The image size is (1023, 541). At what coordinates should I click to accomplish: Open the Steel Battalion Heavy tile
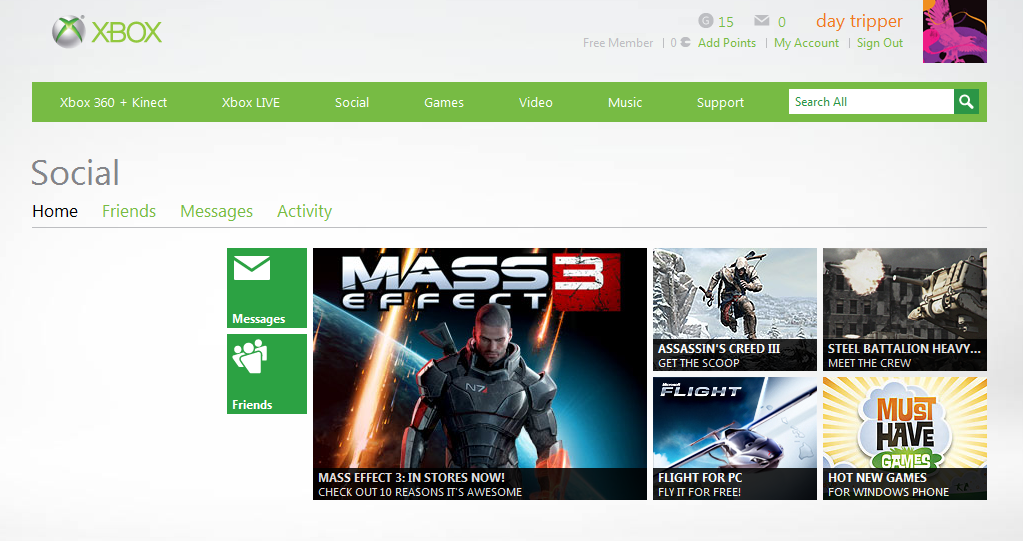click(x=905, y=309)
